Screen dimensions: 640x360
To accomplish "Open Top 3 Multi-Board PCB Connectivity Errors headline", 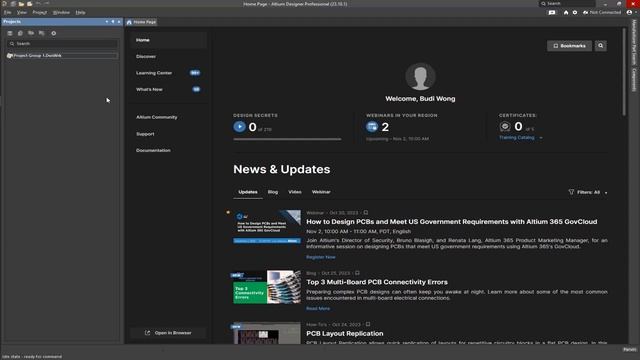I will point(377,282).
